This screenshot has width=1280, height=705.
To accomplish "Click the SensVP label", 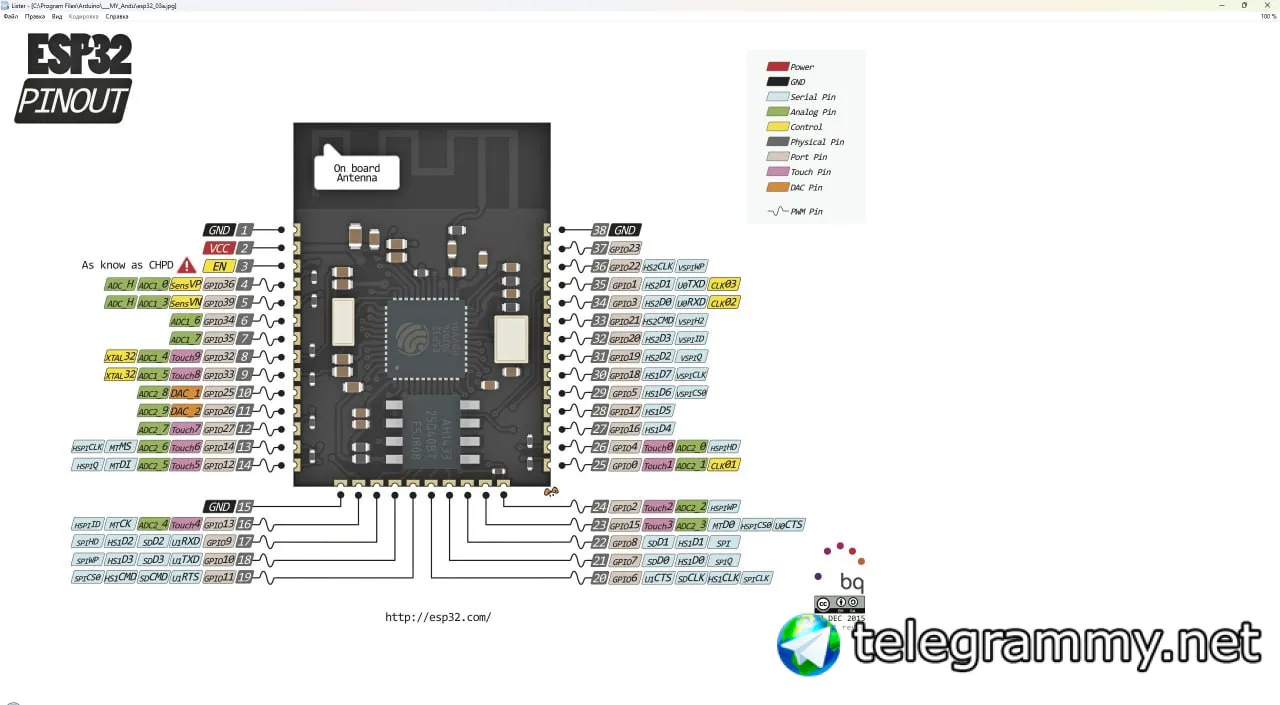I will click(x=186, y=284).
